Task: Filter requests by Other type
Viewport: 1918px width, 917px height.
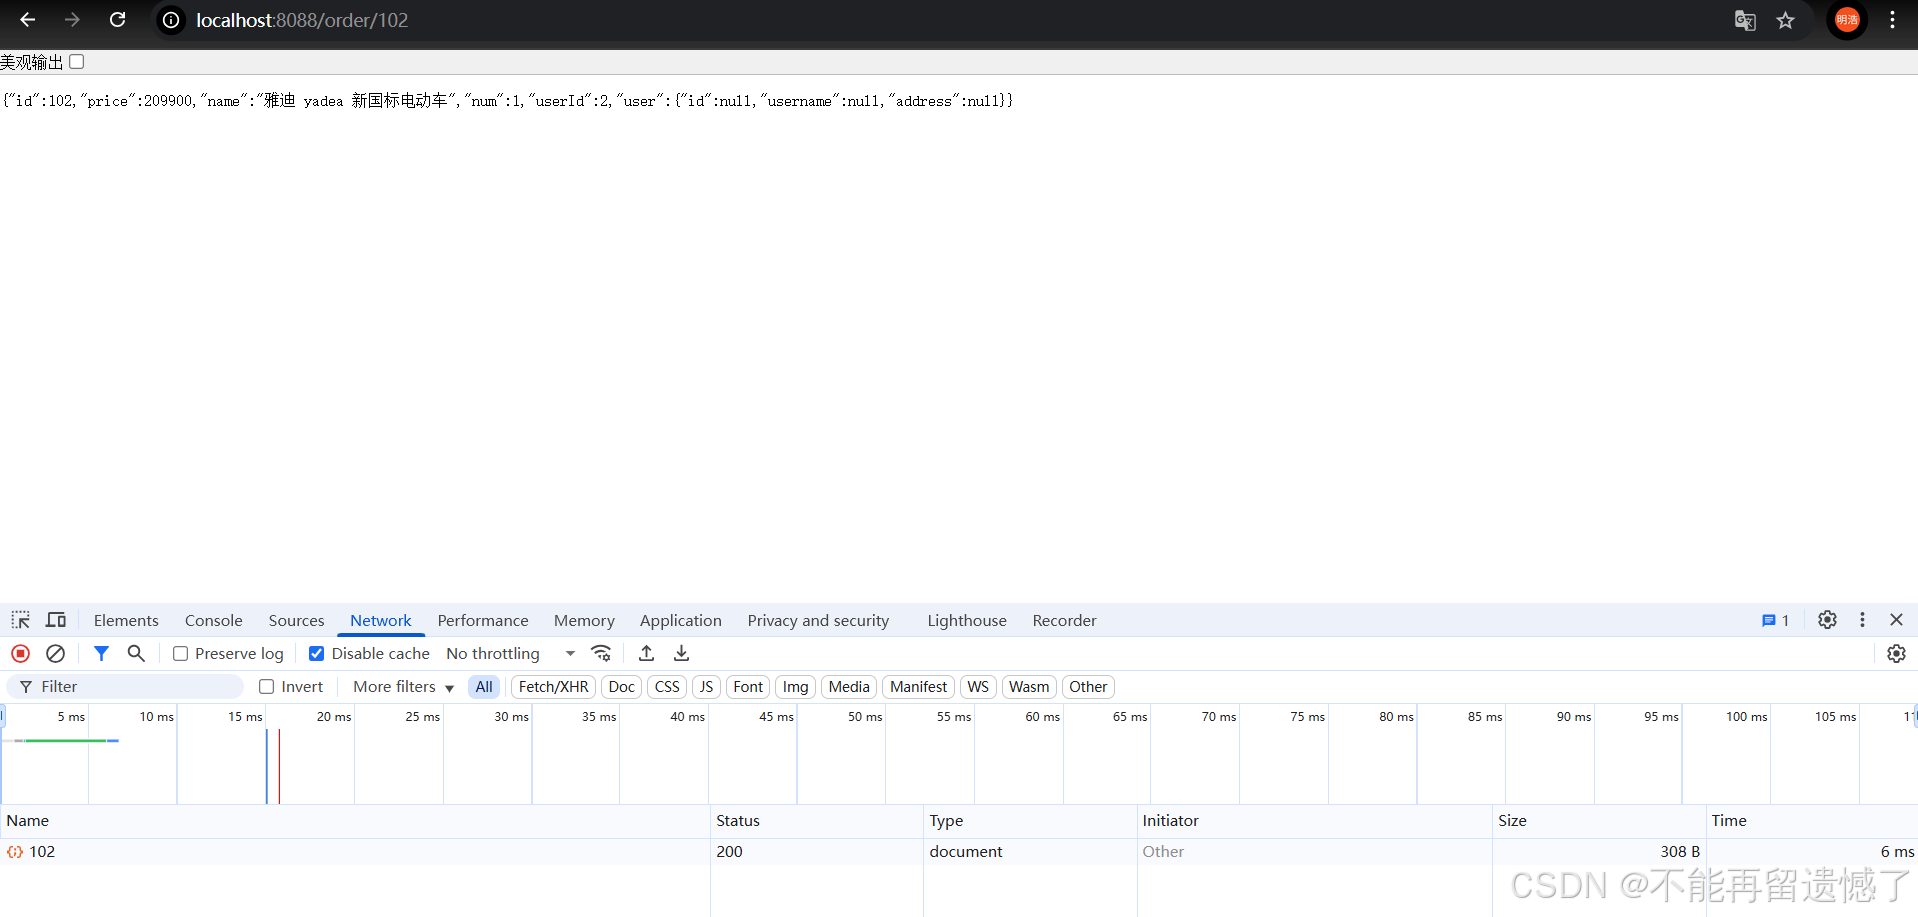Action: (1088, 686)
